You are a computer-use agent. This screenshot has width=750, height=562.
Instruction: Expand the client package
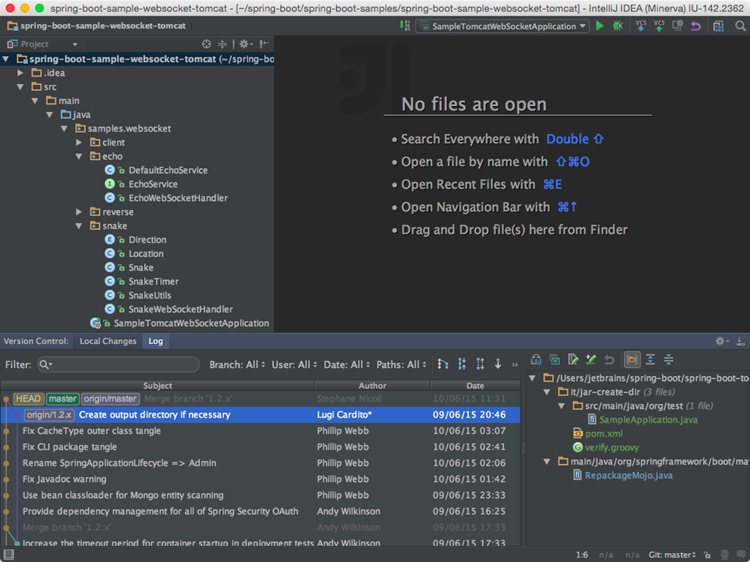79,143
